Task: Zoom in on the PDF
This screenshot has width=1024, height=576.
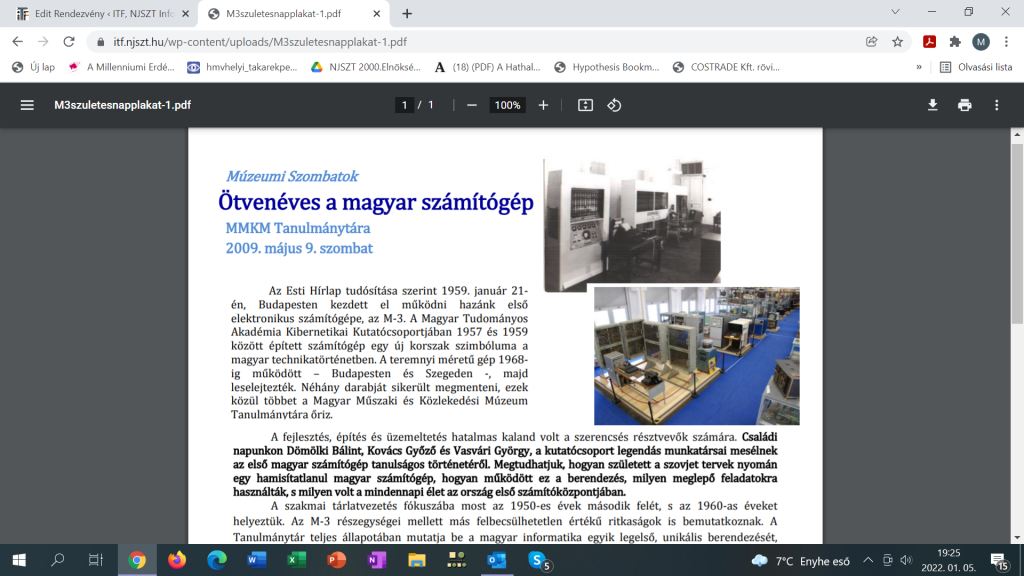Action: click(543, 105)
